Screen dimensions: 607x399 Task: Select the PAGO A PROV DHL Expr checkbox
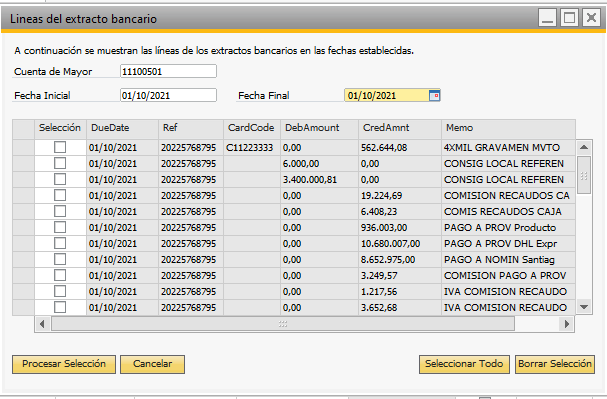click(x=60, y=243)
